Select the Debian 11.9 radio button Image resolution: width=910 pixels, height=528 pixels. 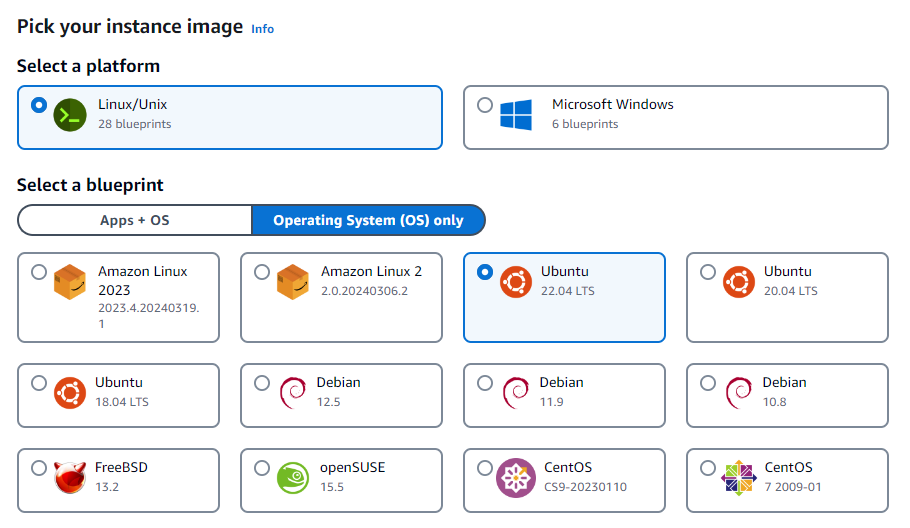coord(485,383)
